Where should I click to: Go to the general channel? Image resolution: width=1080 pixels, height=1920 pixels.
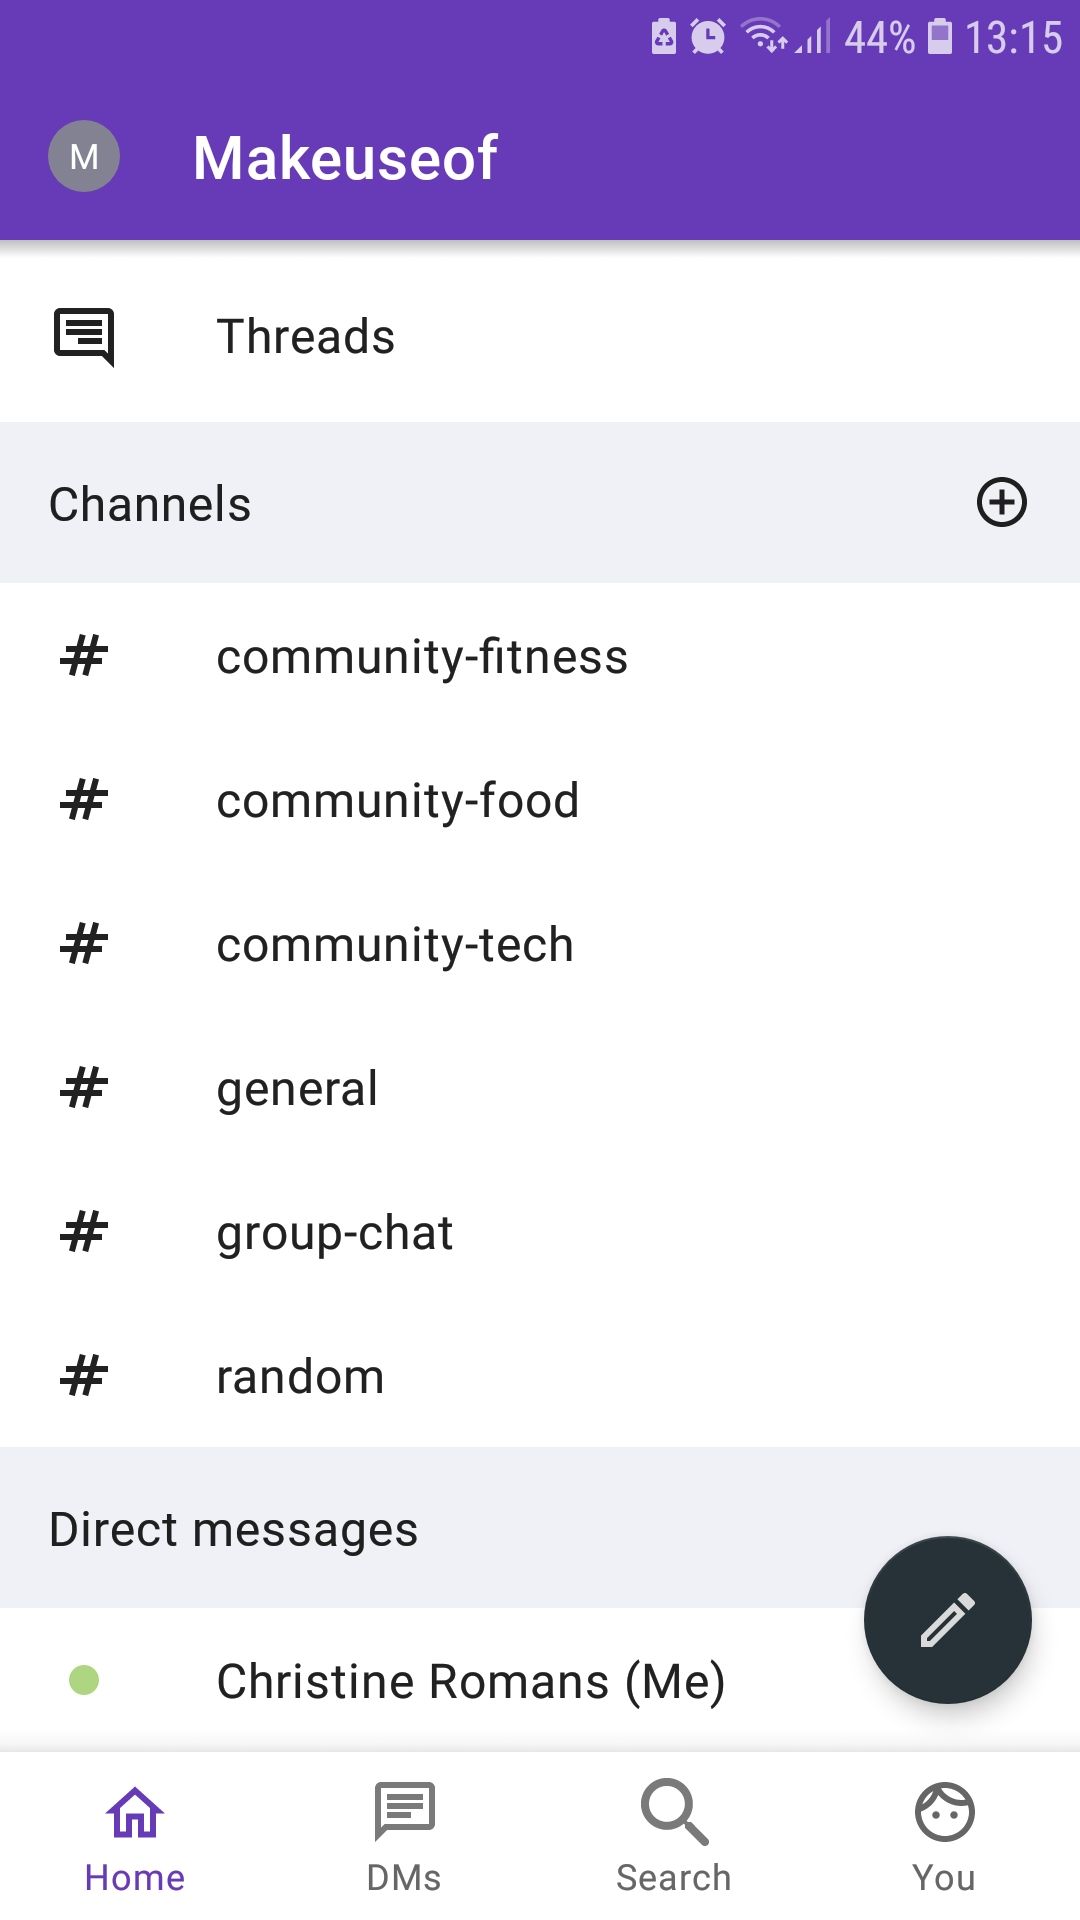click(297, 1089)
